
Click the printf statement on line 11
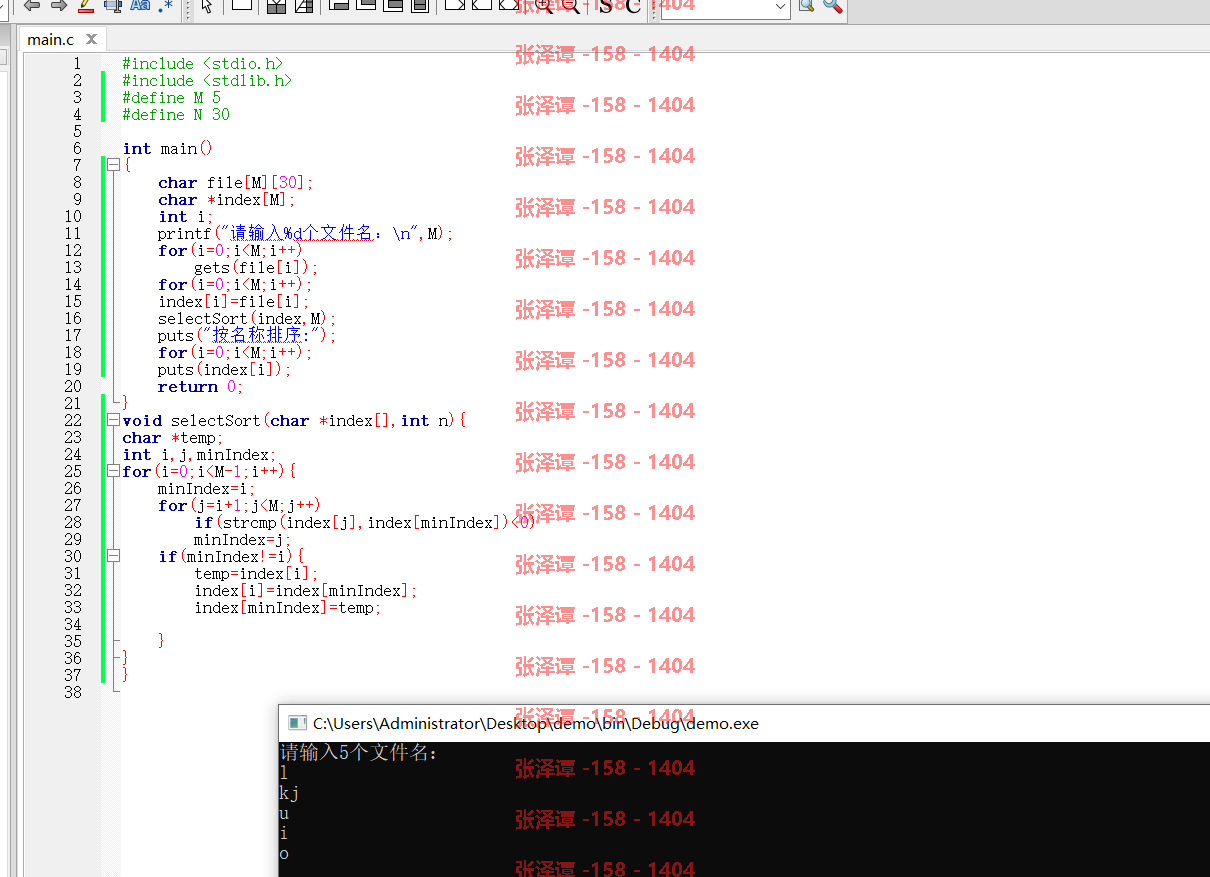[x=306, y=234]
